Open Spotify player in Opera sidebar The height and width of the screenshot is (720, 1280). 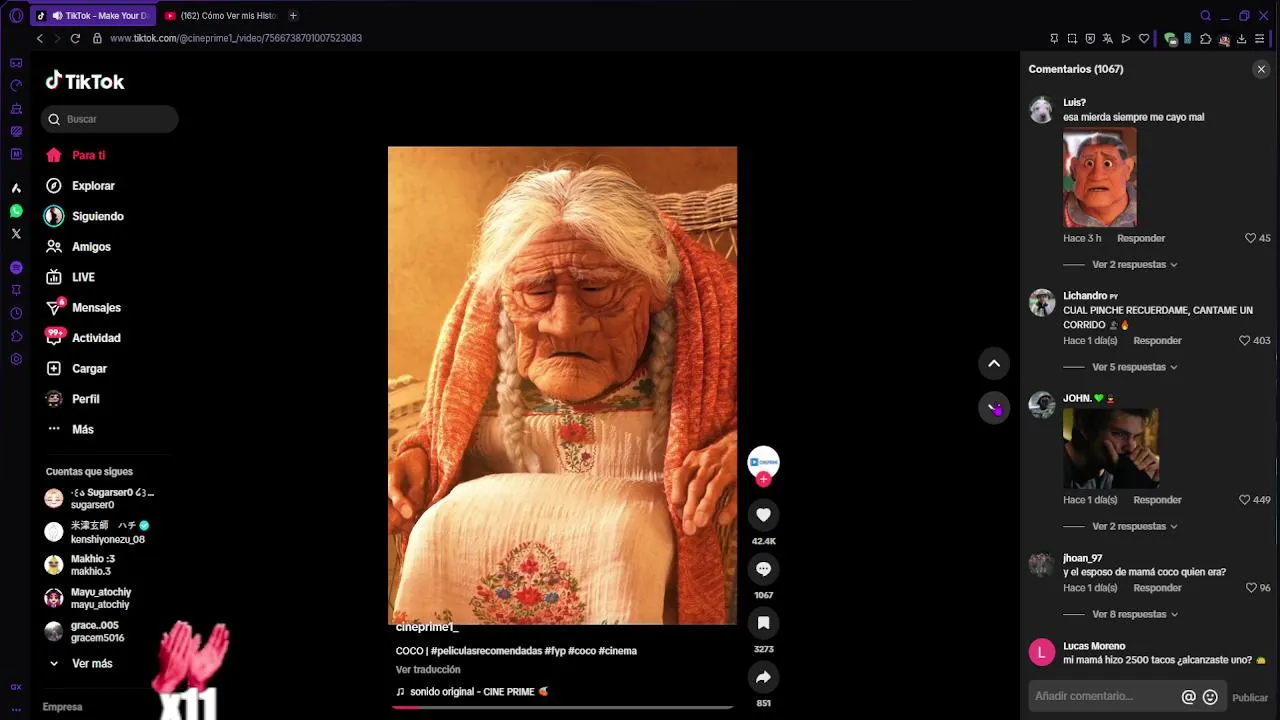coord(16,267)
